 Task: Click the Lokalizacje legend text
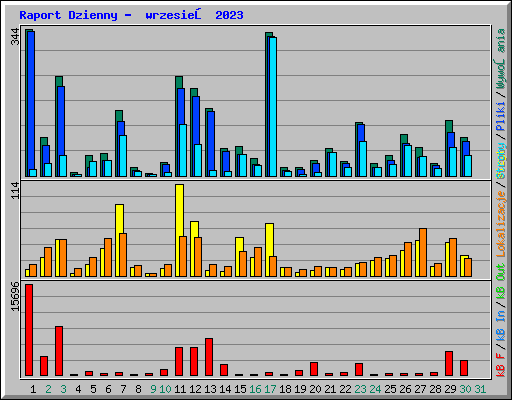(500, 224)
